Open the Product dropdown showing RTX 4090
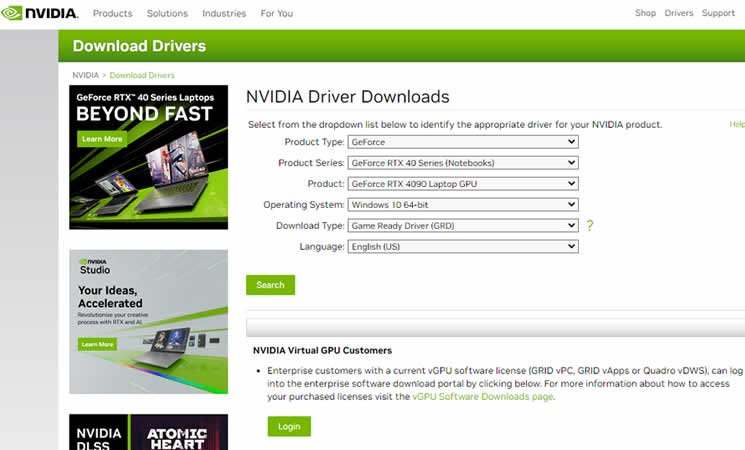Viewport: 745px width, 450px height. click(x=463, y=183)
